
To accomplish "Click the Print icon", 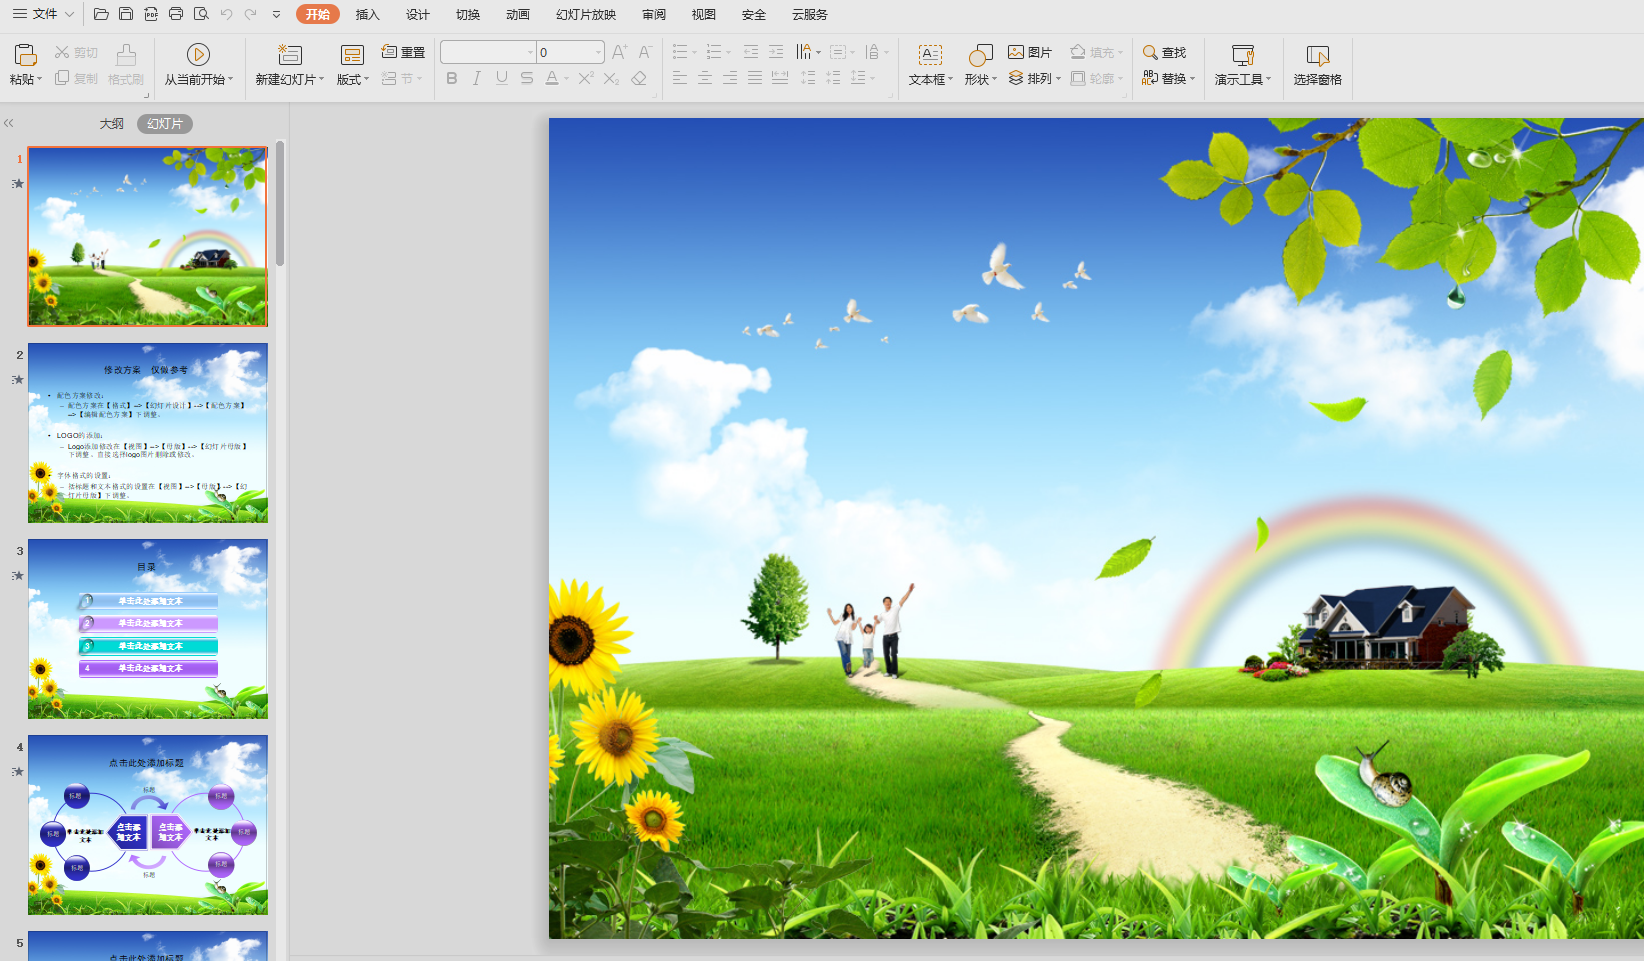I will (x=176, y=14).
